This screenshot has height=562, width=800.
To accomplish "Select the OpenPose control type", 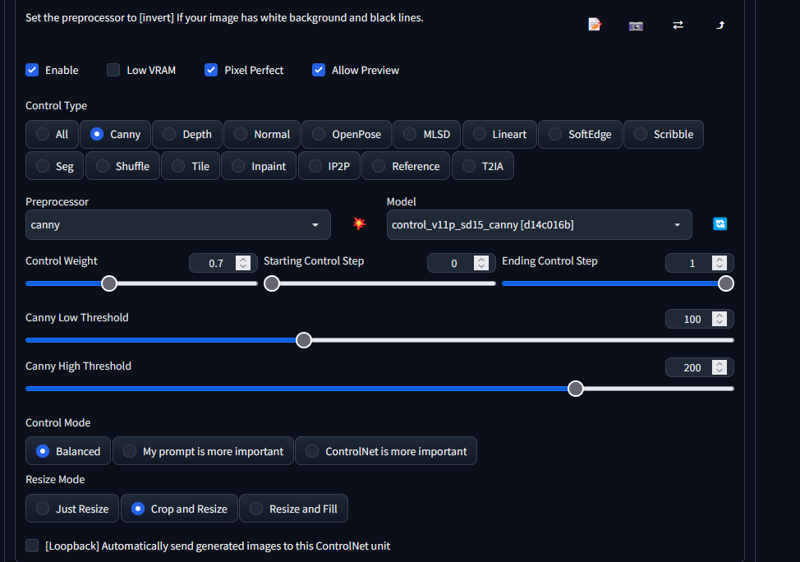I will point(346,135).
